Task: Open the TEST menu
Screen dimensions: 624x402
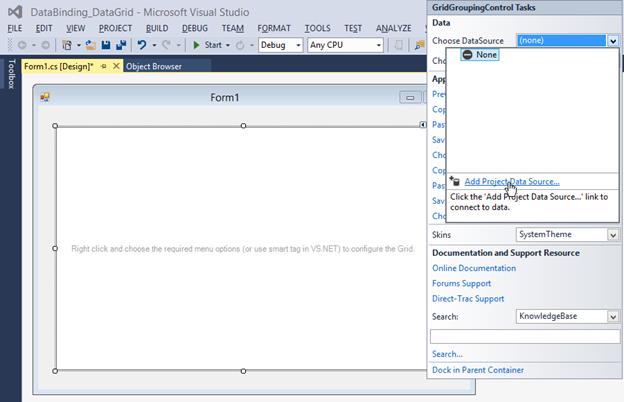Action: 353,28
